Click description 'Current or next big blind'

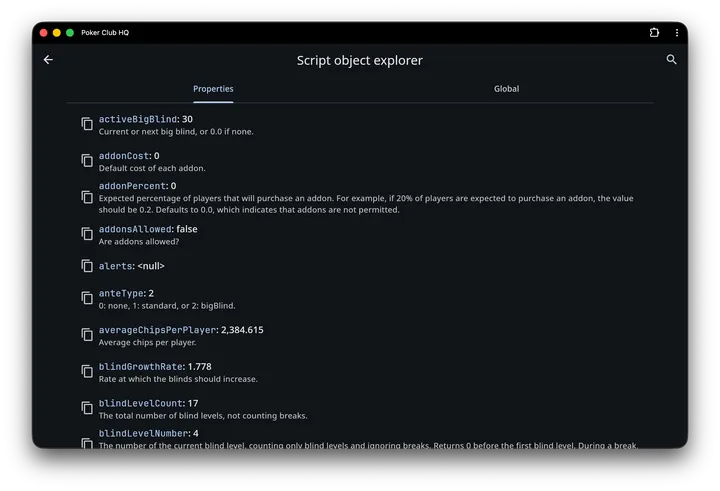tap(176, 132)
